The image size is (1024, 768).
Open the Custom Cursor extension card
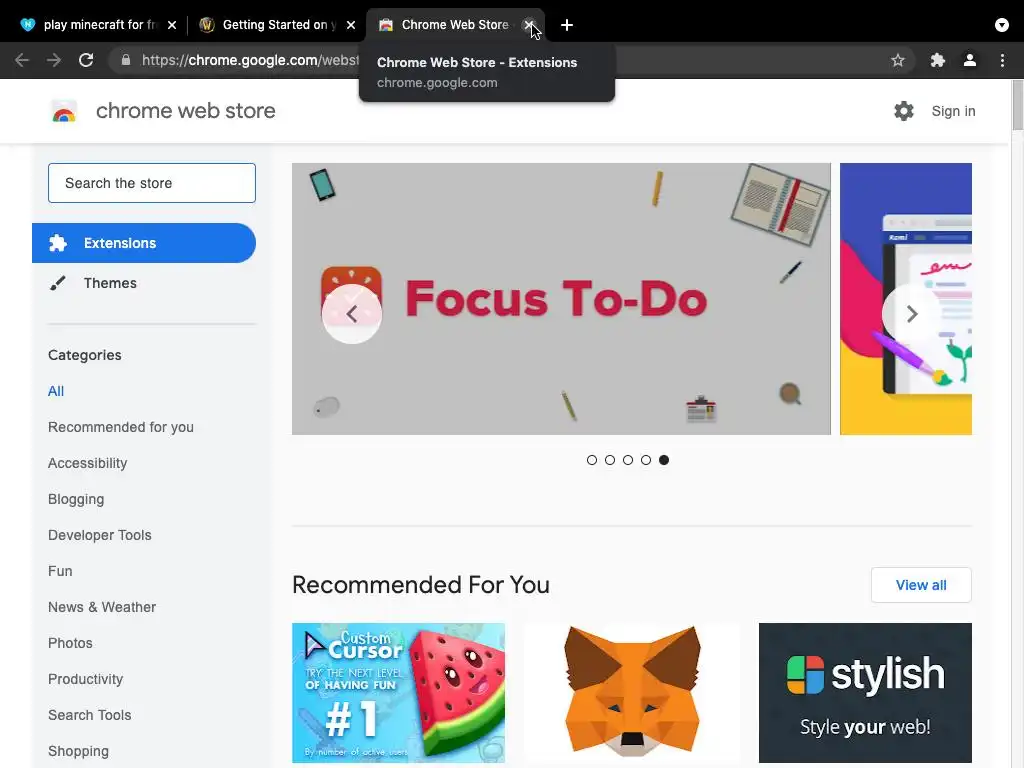click(x=398, y=693)
